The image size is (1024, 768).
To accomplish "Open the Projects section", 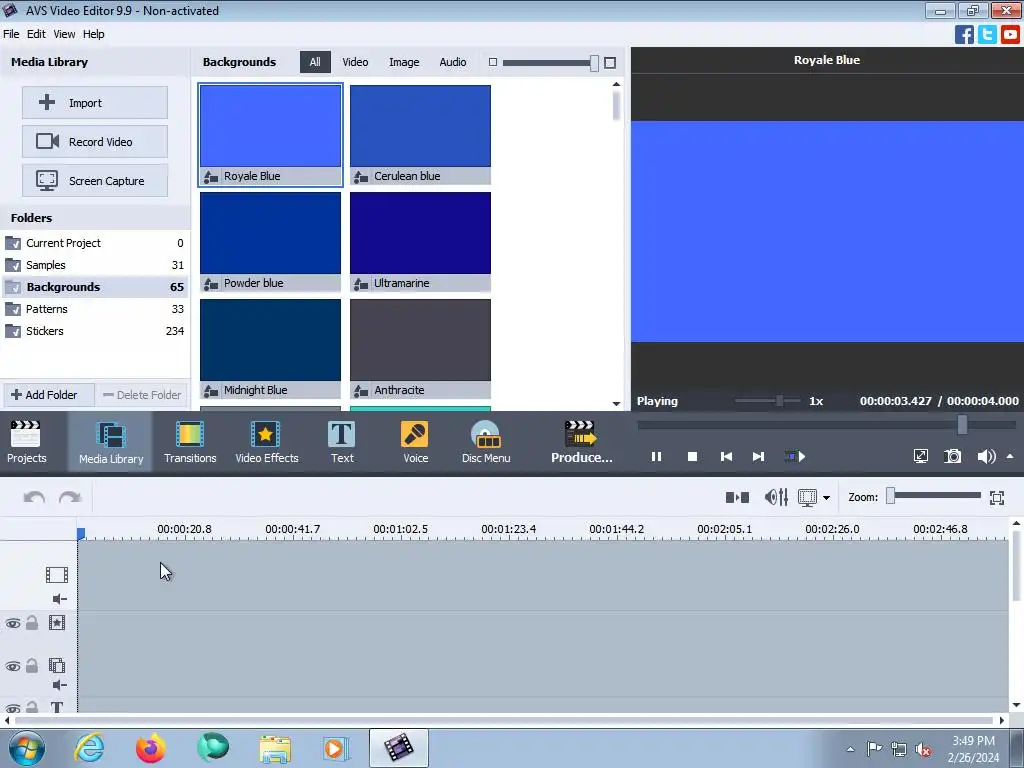I will click(26, 442).
